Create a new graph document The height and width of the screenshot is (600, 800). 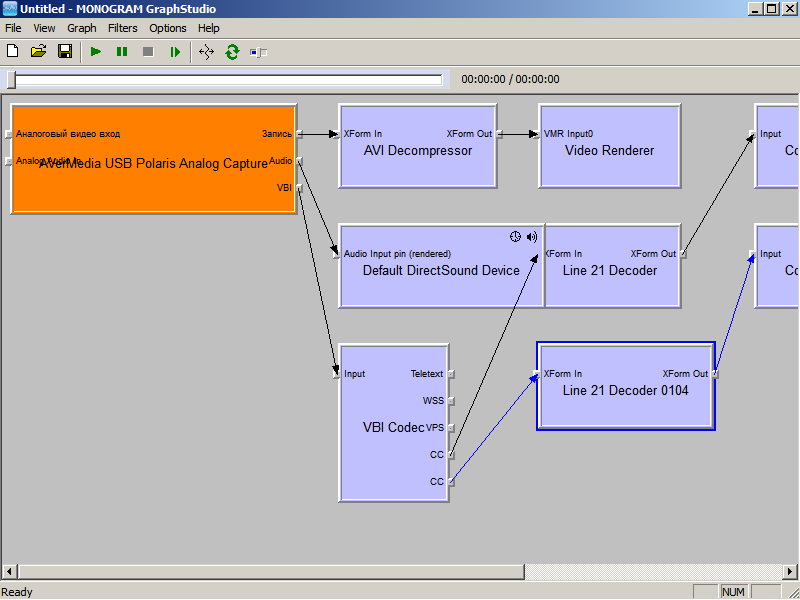point(13,51)
